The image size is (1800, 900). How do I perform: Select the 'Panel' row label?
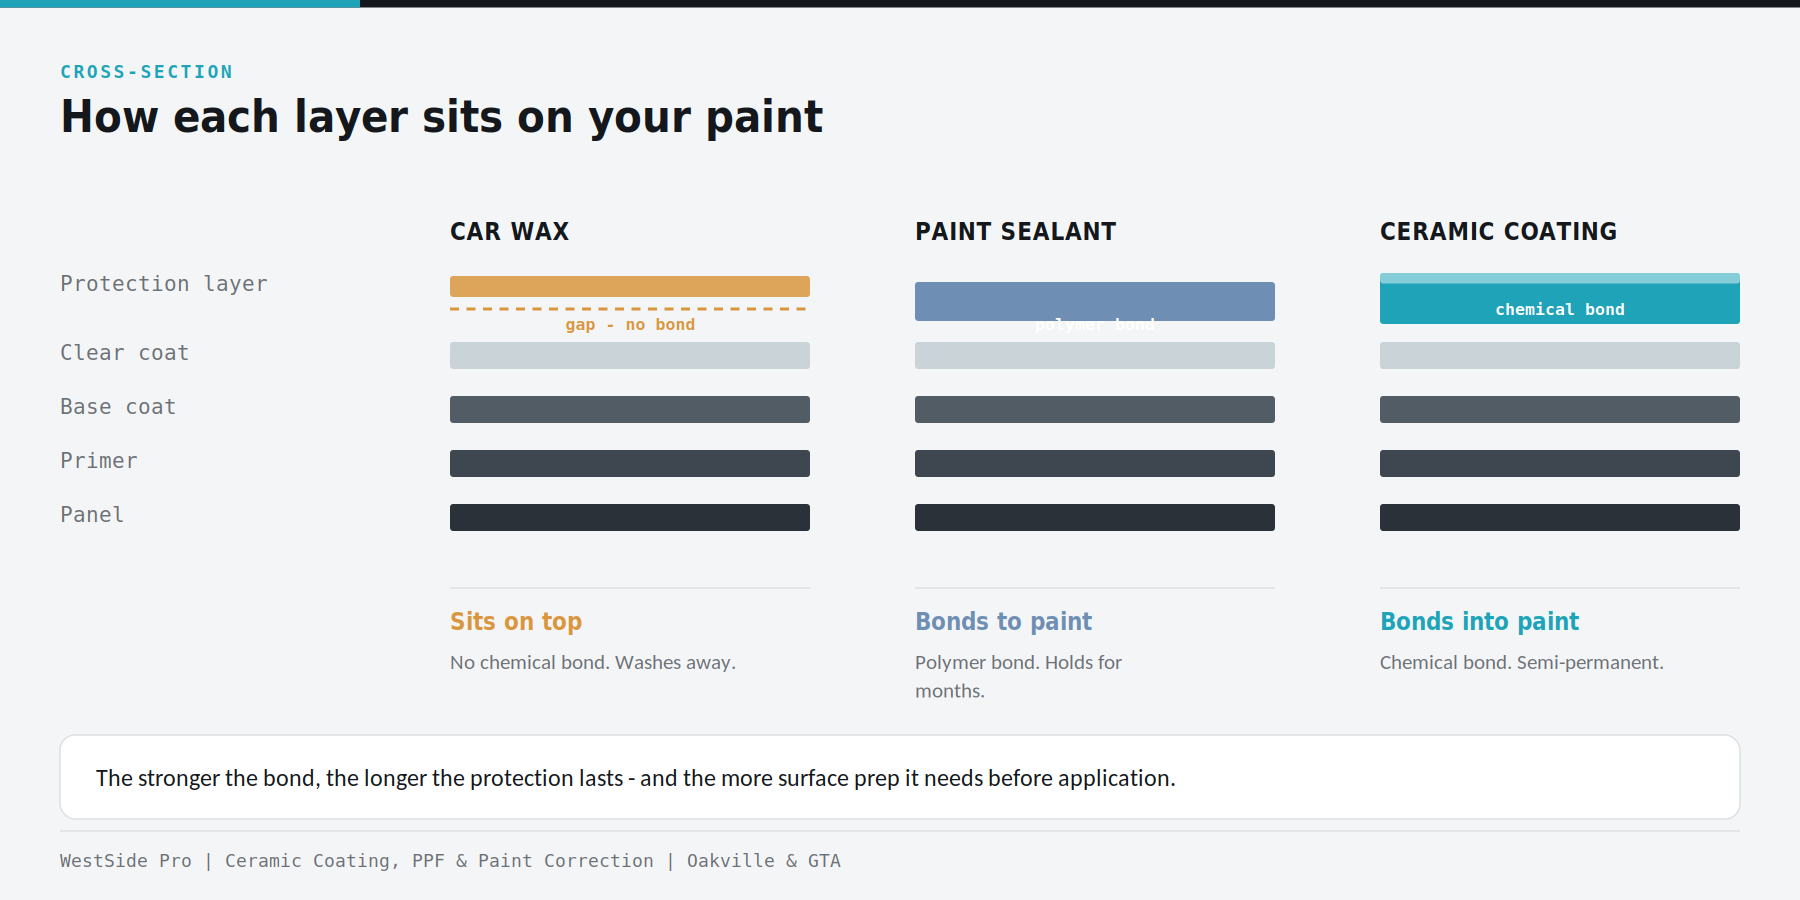click(x=92, y=515)
